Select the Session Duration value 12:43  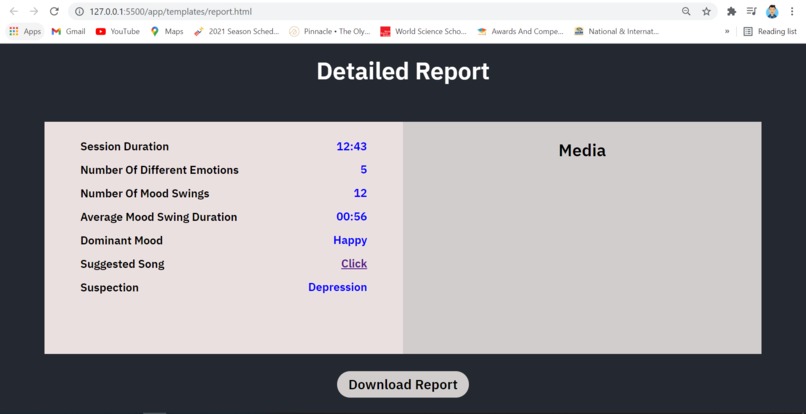(x=352, y=147)
